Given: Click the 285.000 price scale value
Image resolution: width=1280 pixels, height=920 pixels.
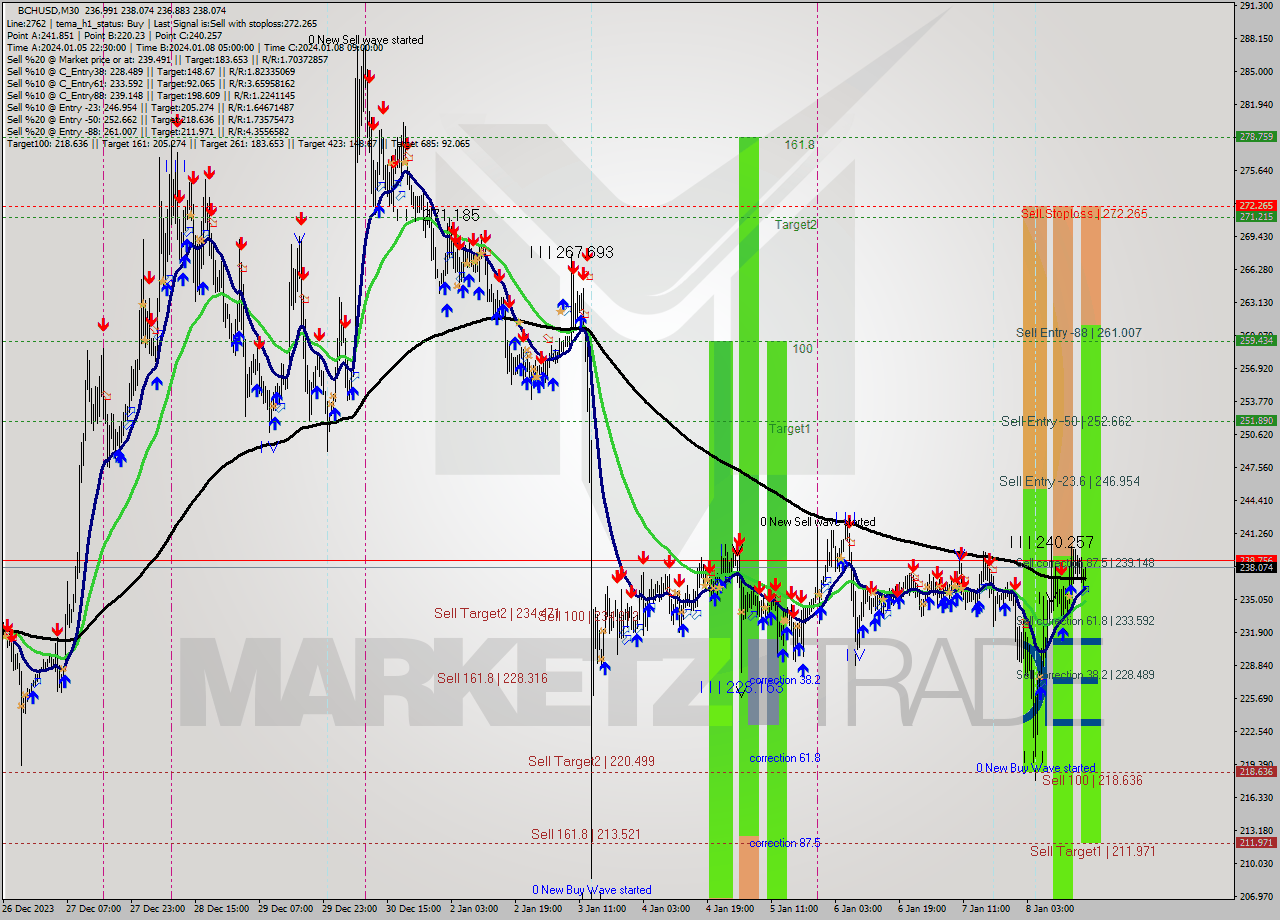Looking at the screenshot, I should click(1256, 72).
